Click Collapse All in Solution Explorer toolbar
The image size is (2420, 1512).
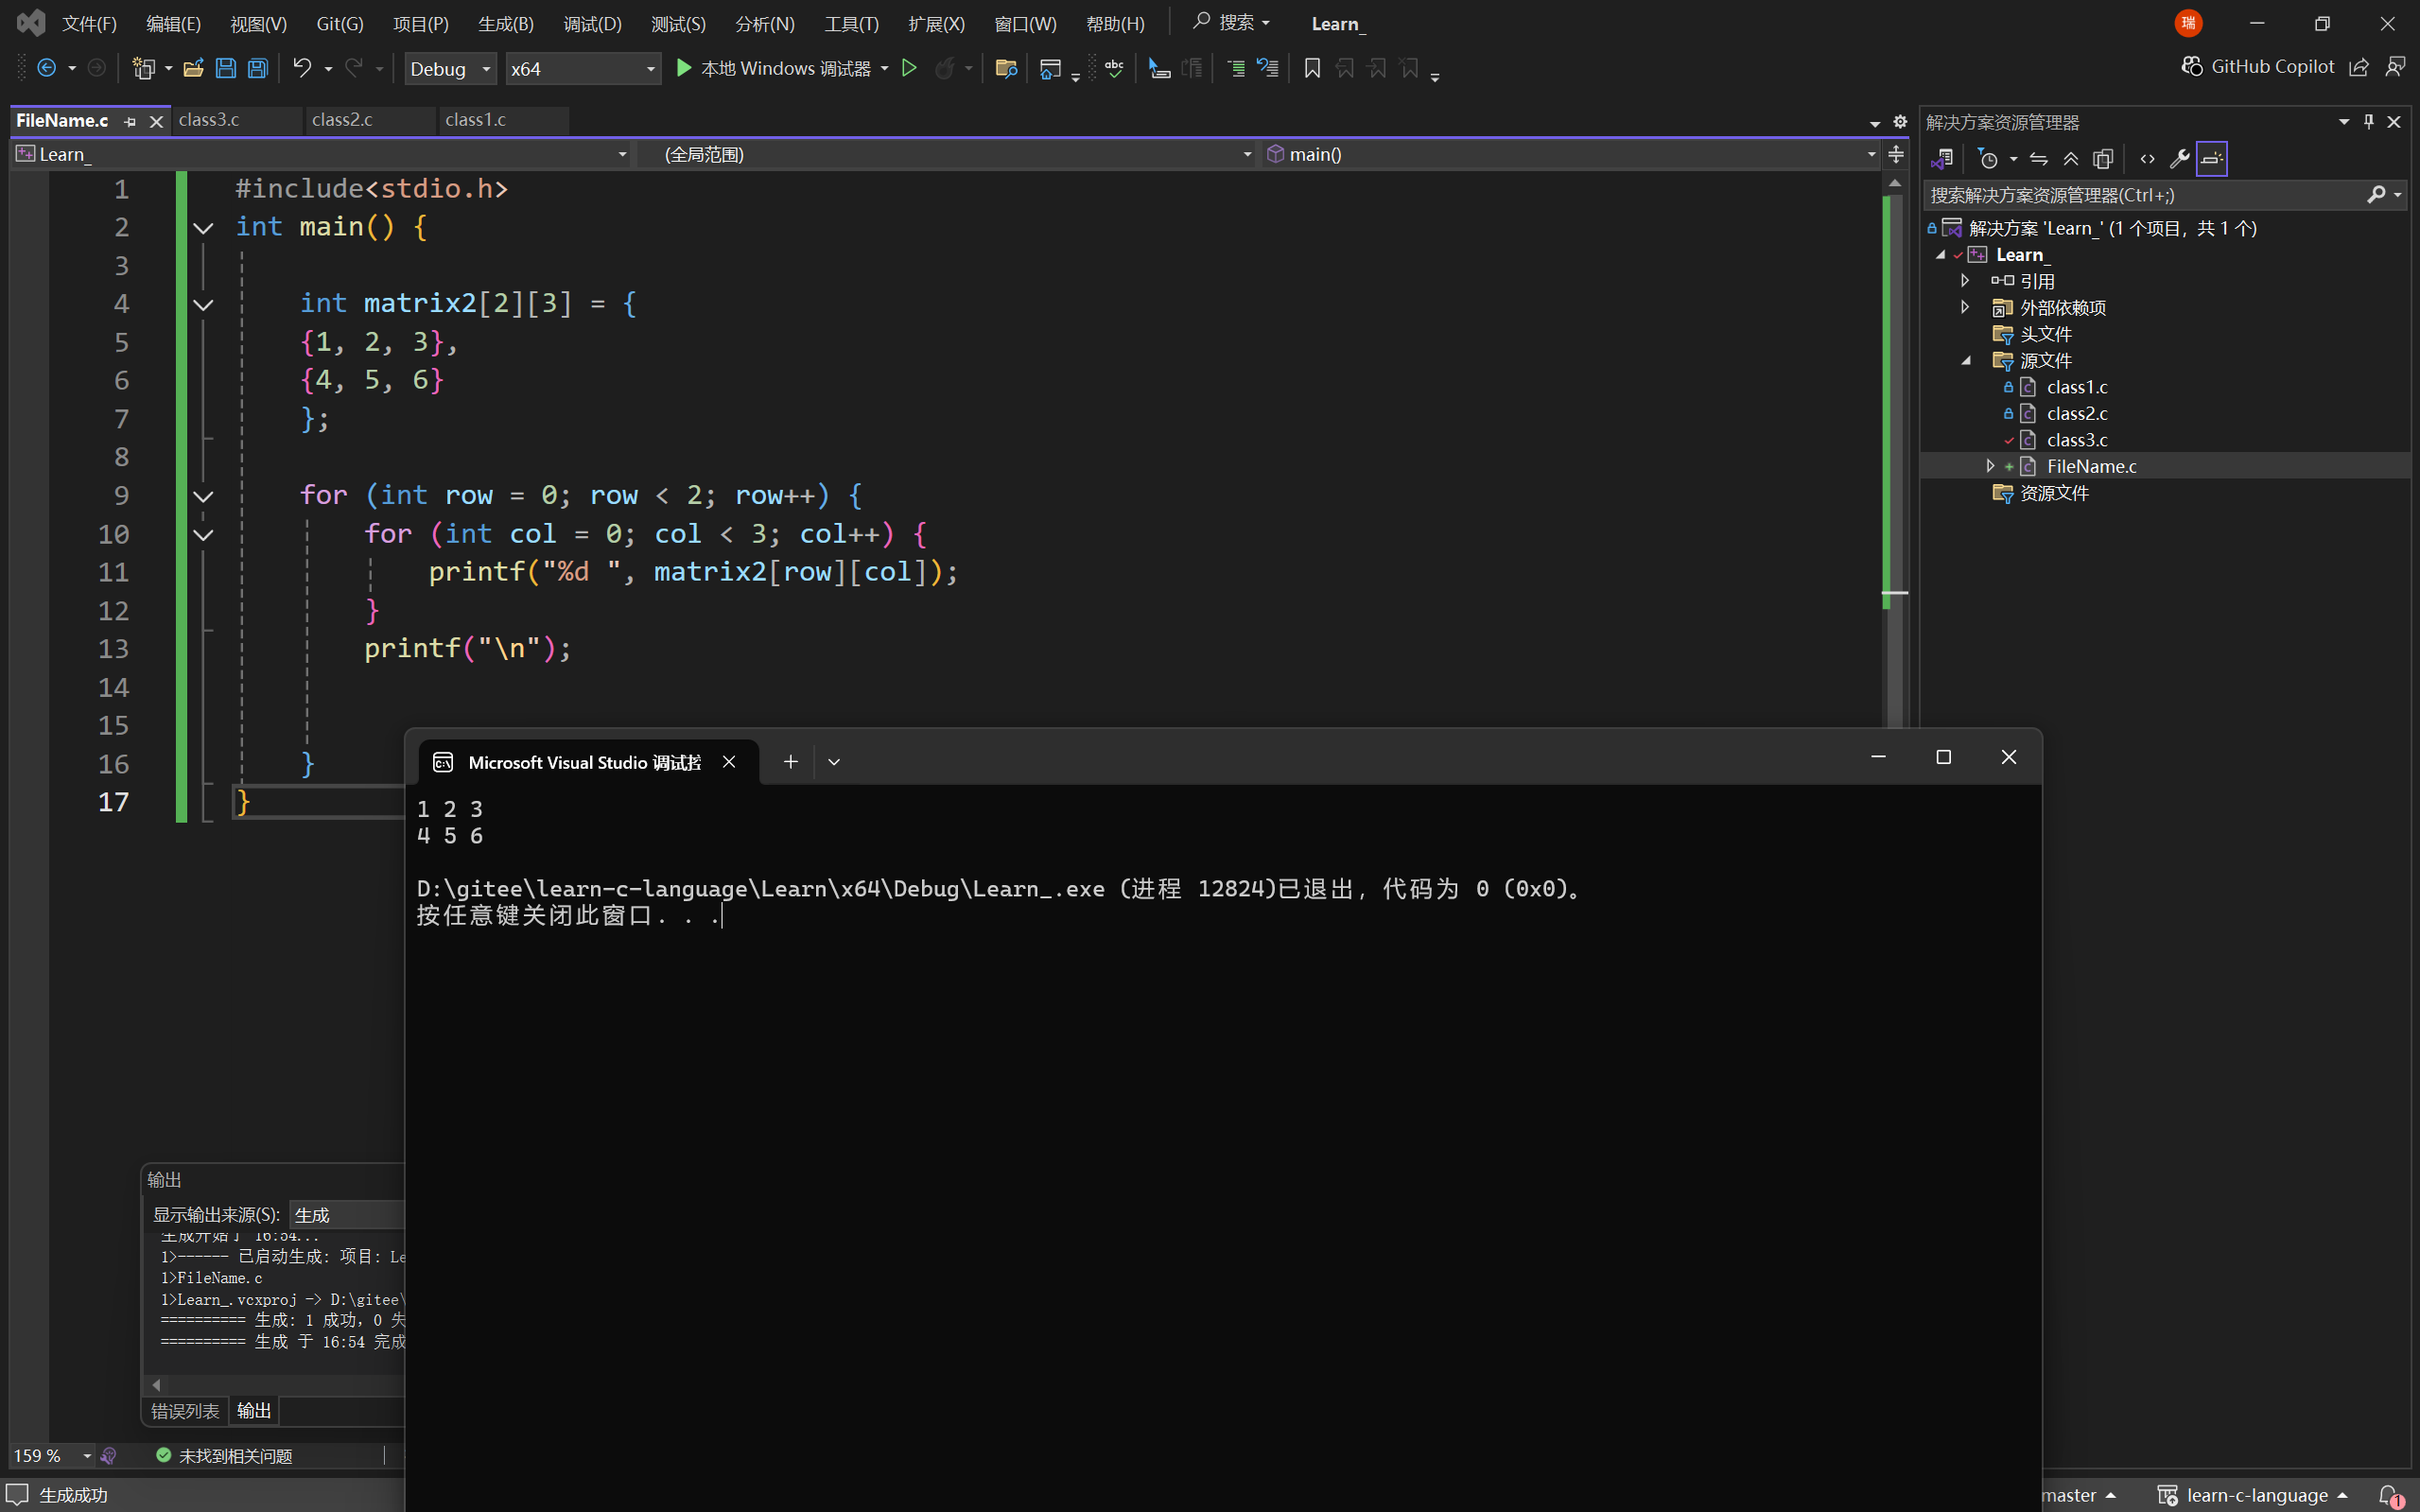2071,159
